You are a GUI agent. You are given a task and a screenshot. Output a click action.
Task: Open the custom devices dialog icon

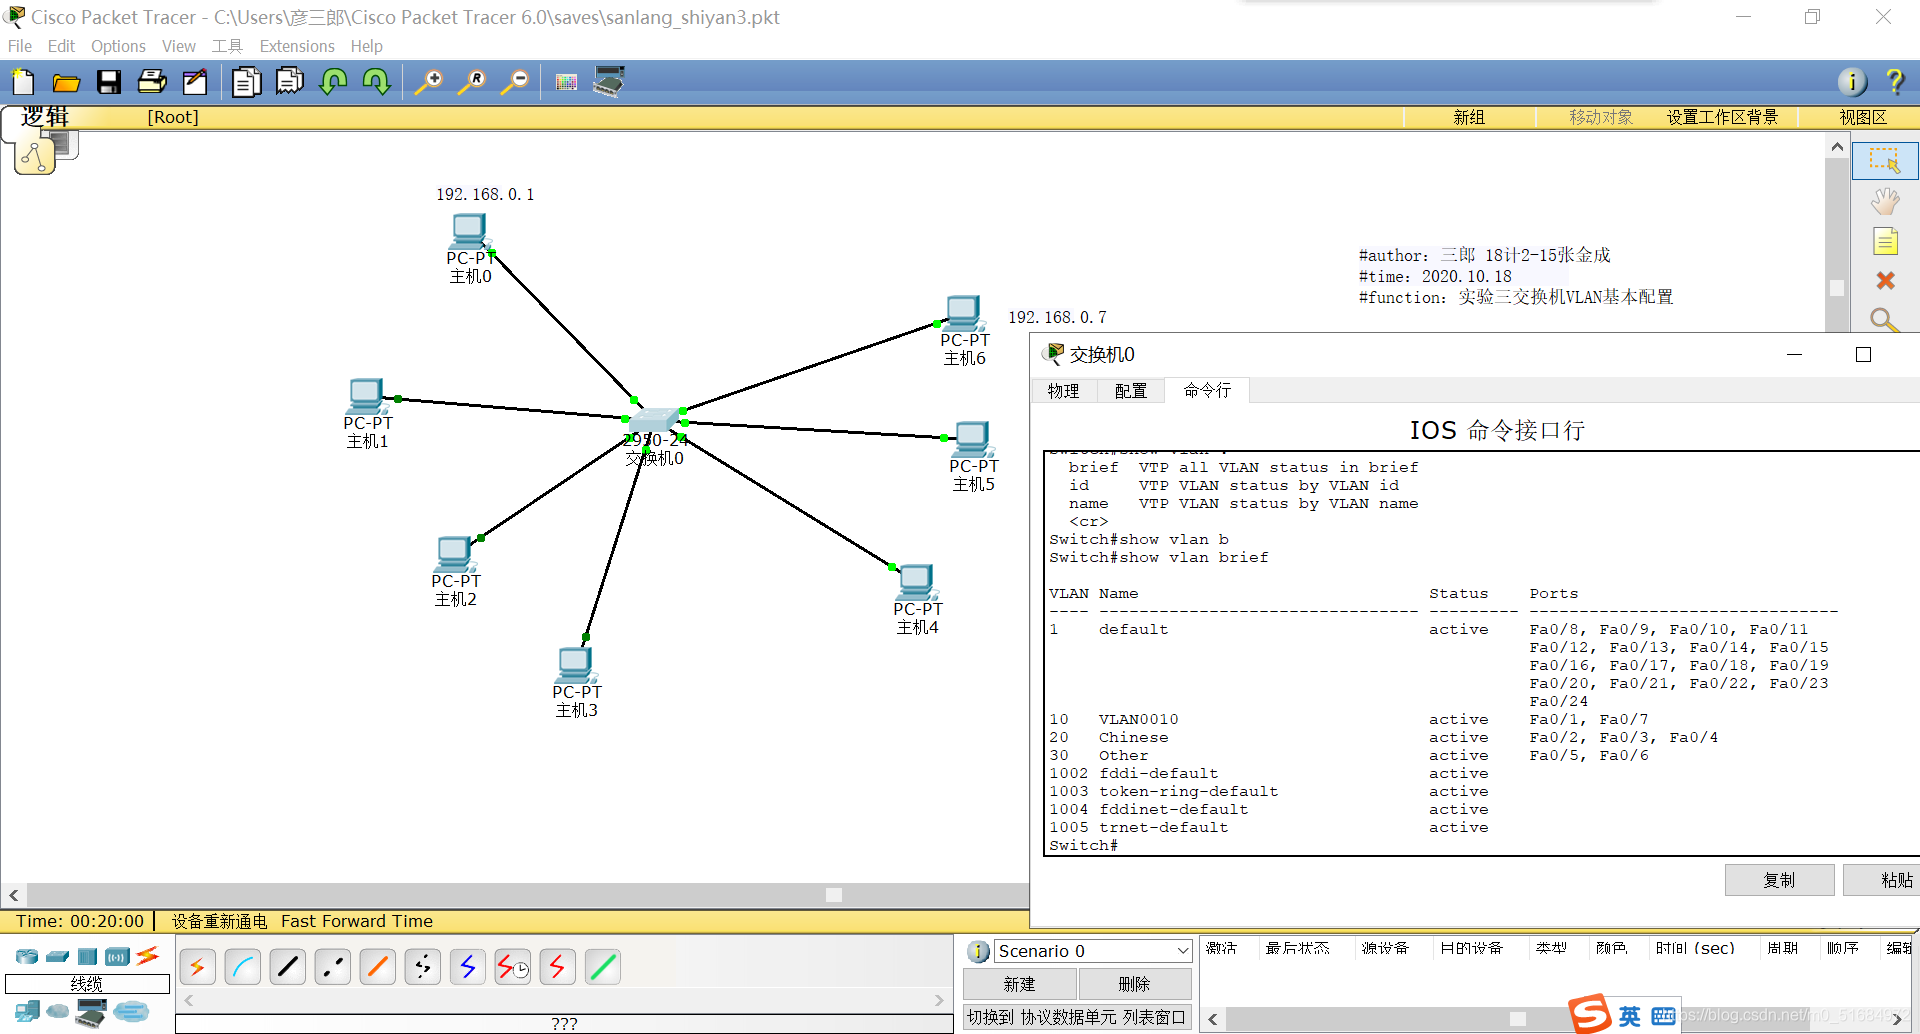click(x=609, y=81)
